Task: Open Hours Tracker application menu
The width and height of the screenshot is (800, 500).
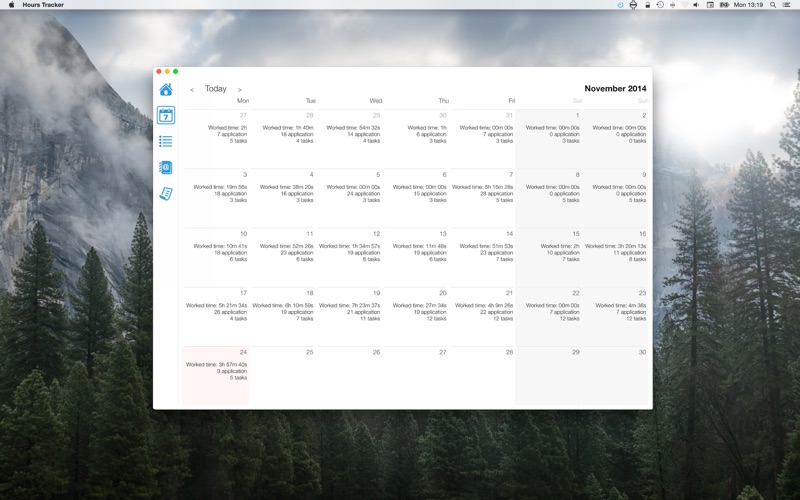Action: 43,5
